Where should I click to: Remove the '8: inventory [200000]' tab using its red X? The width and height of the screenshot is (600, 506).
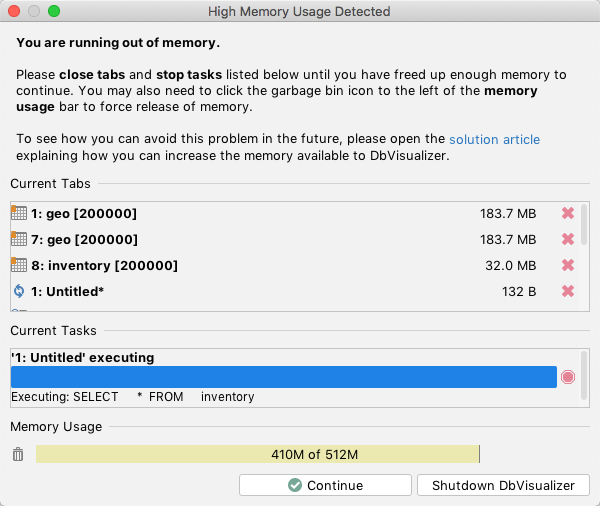point(568,265)
